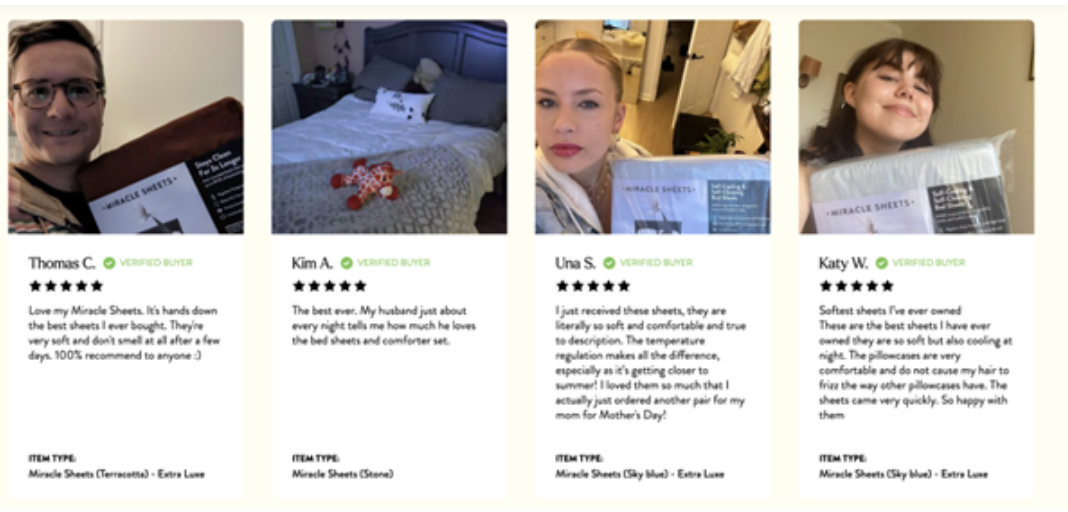Select item type Miracle Sheets (Terracotta) - Extra Luxe

click(116, 474)
